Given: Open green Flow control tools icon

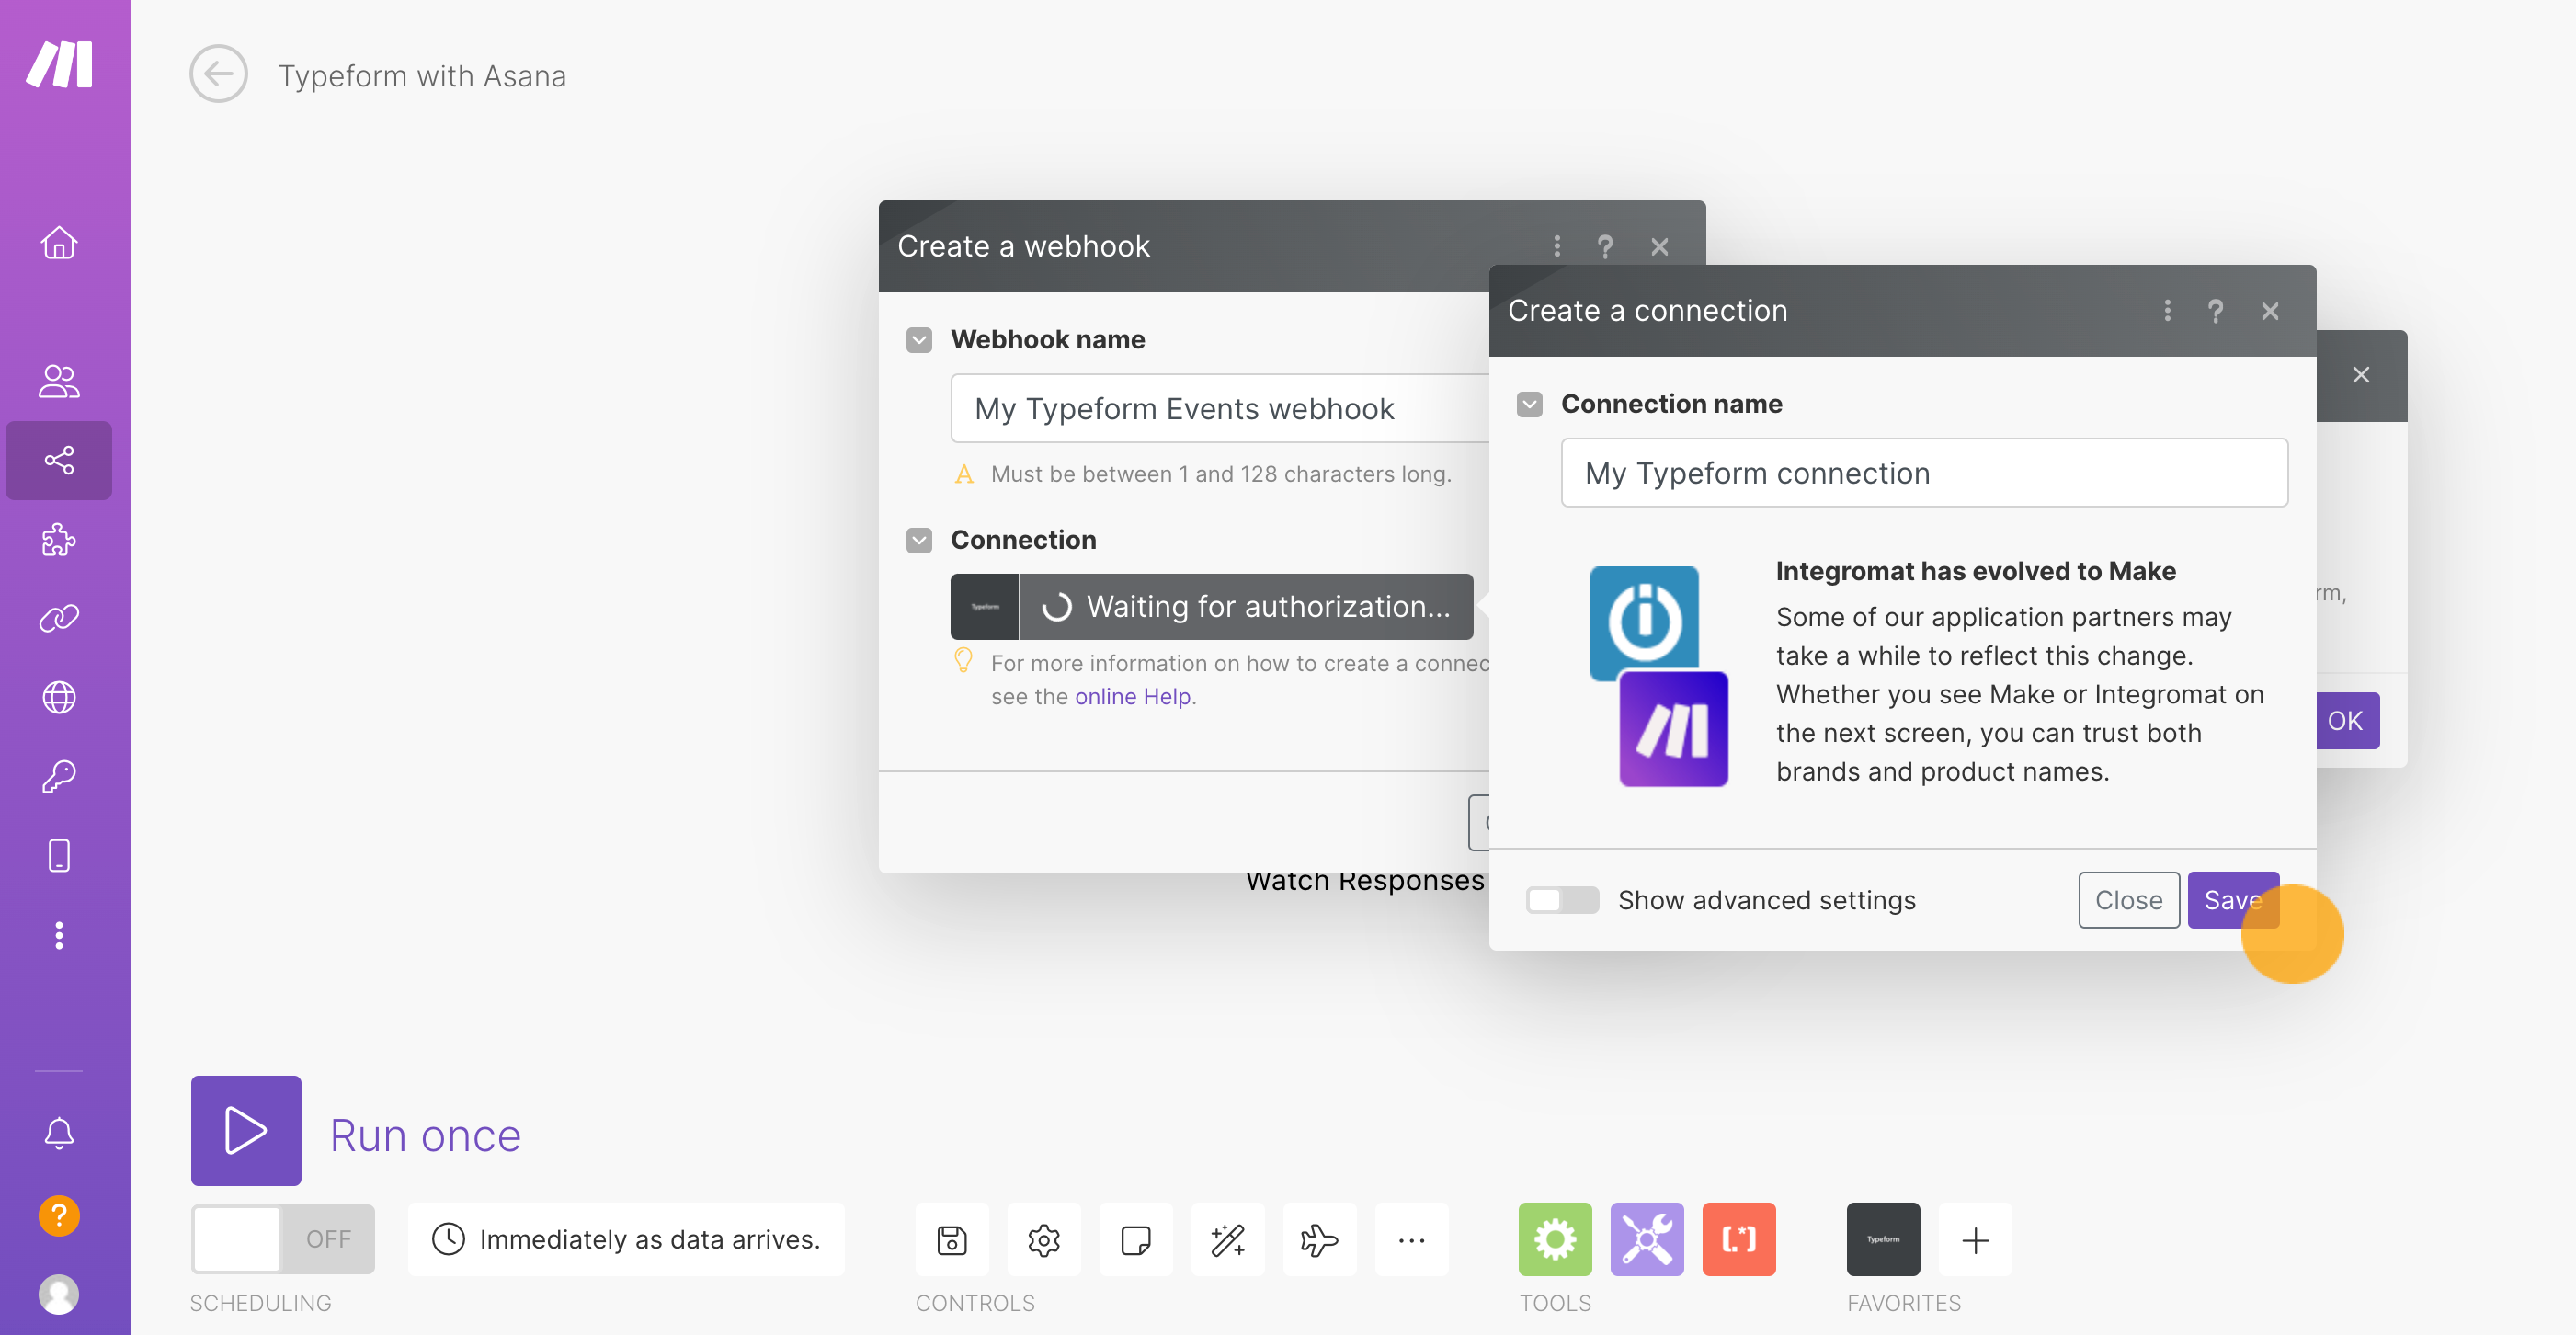Looking at the screenshot, I should (x=1555, y=1239).
